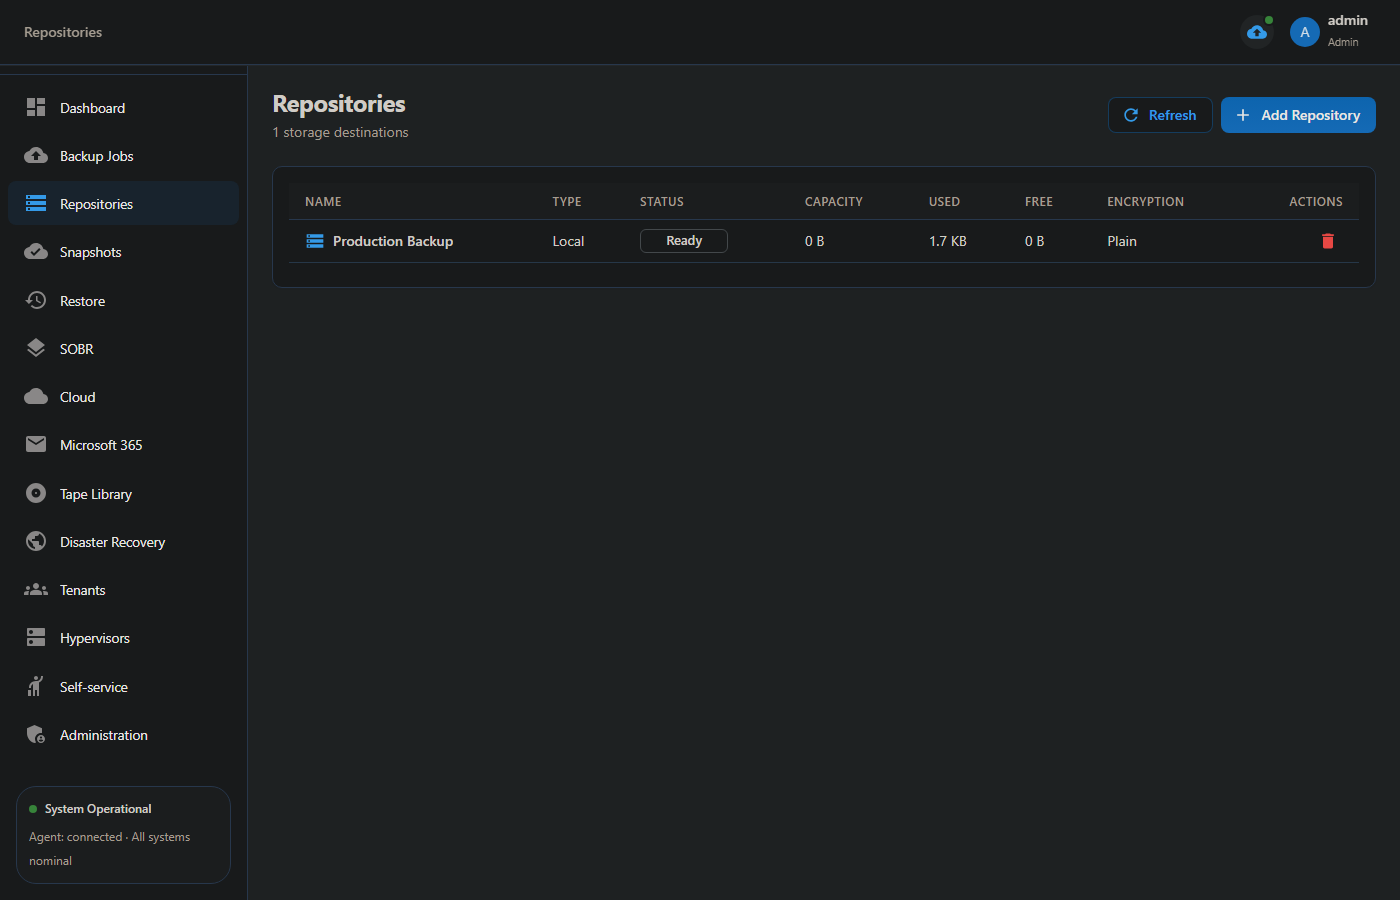Delete the Production Backup repository
Screen dimensions: 1400x900
click(1328, 241)
